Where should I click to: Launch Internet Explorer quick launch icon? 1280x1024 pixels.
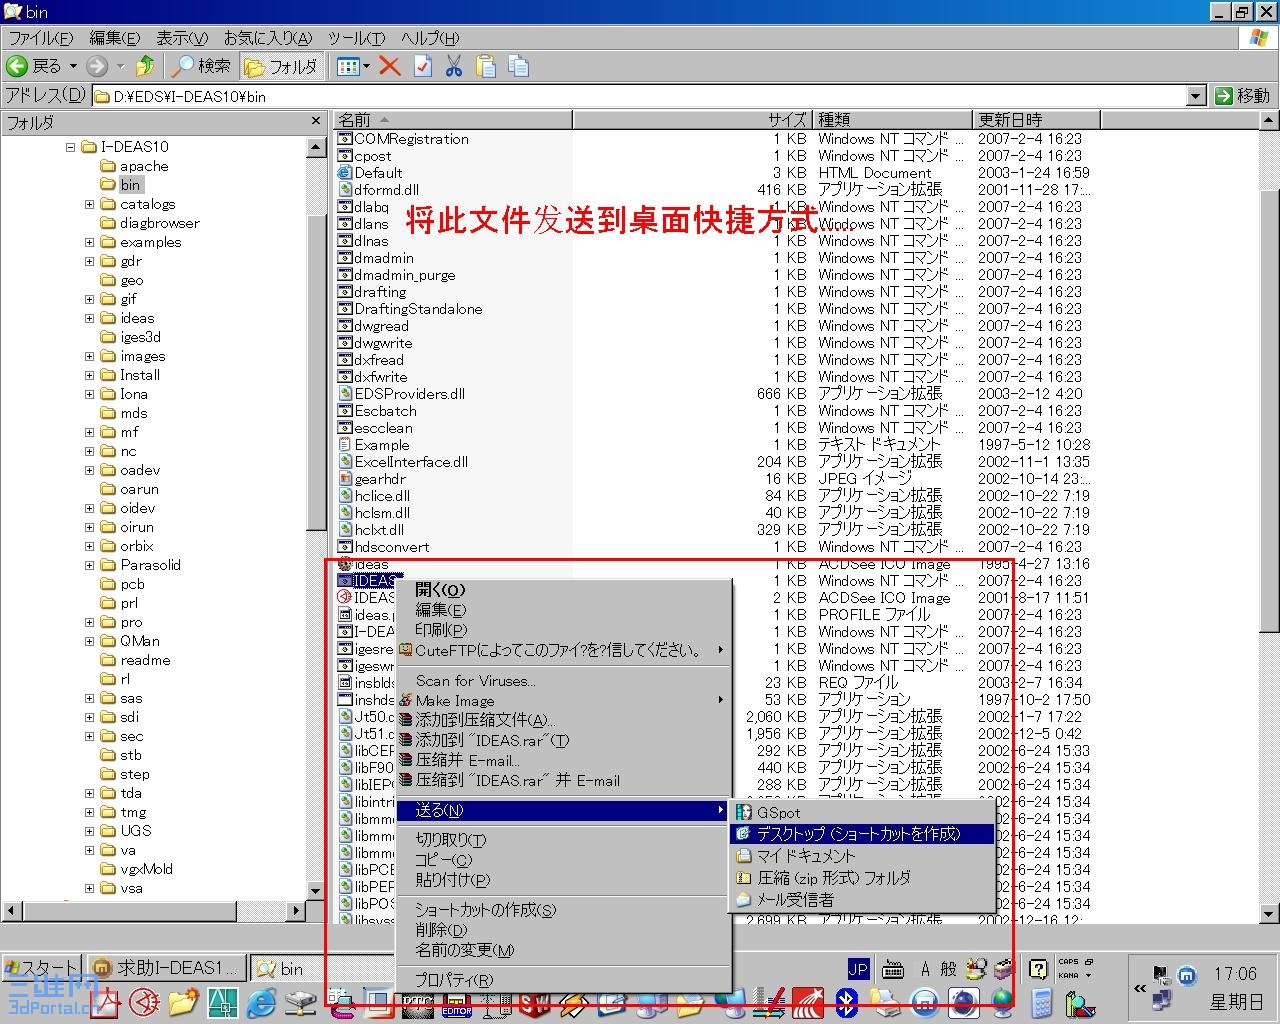click(x=262, y=1002)
